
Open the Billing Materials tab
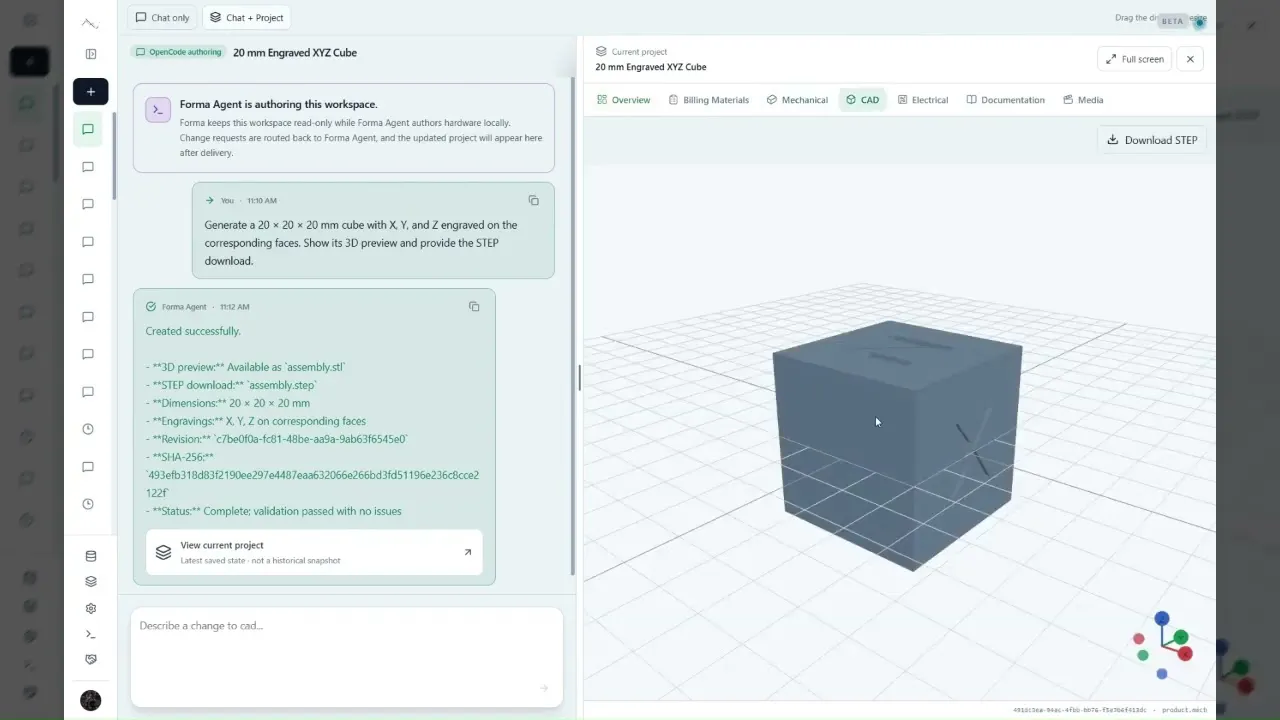click(709, 100)
